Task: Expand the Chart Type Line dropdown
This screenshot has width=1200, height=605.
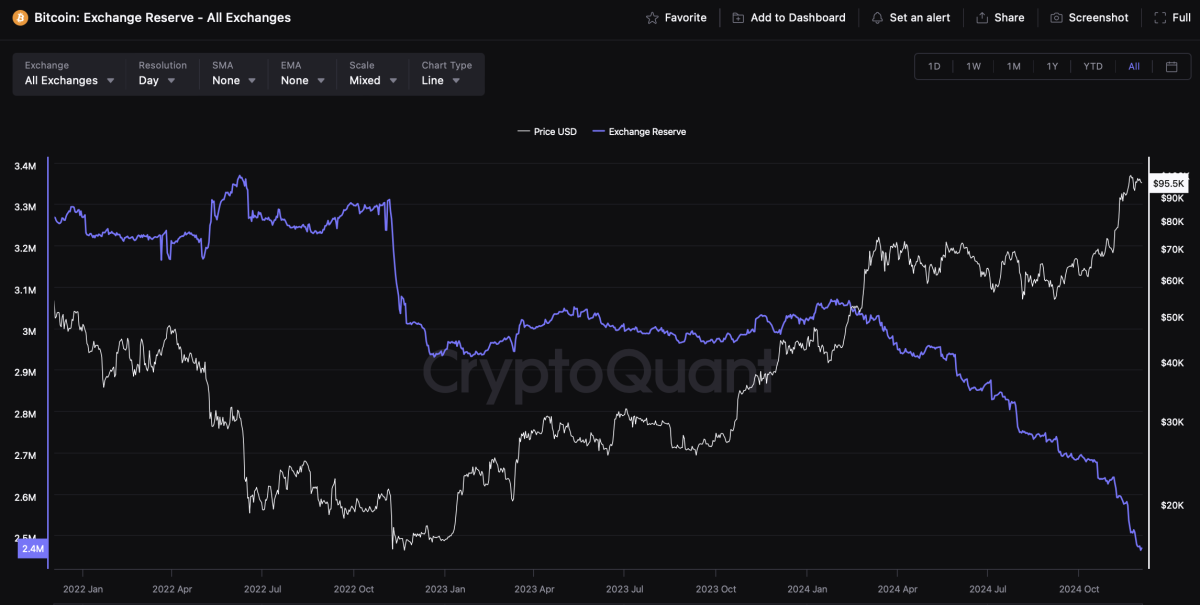Action: [441, 80]
